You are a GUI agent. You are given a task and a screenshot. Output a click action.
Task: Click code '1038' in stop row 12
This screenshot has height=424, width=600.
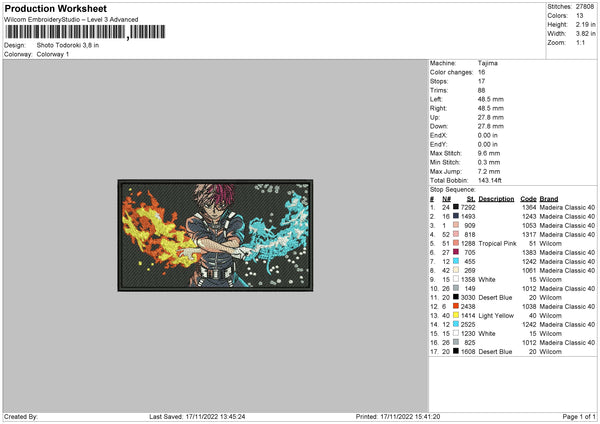529,307
